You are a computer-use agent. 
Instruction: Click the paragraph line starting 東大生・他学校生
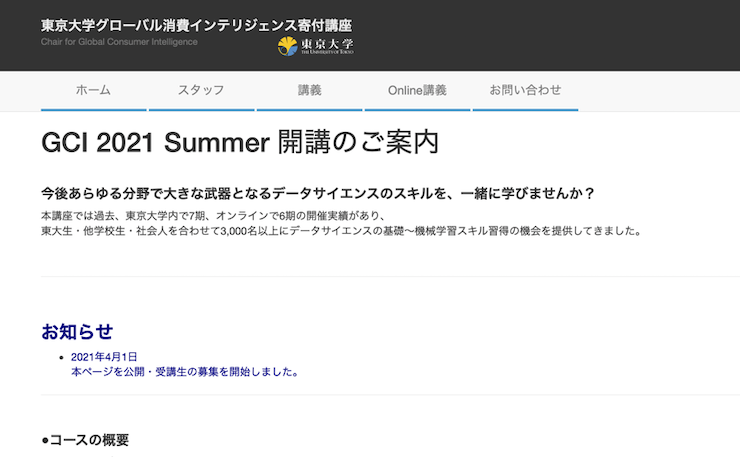point(340,230)
